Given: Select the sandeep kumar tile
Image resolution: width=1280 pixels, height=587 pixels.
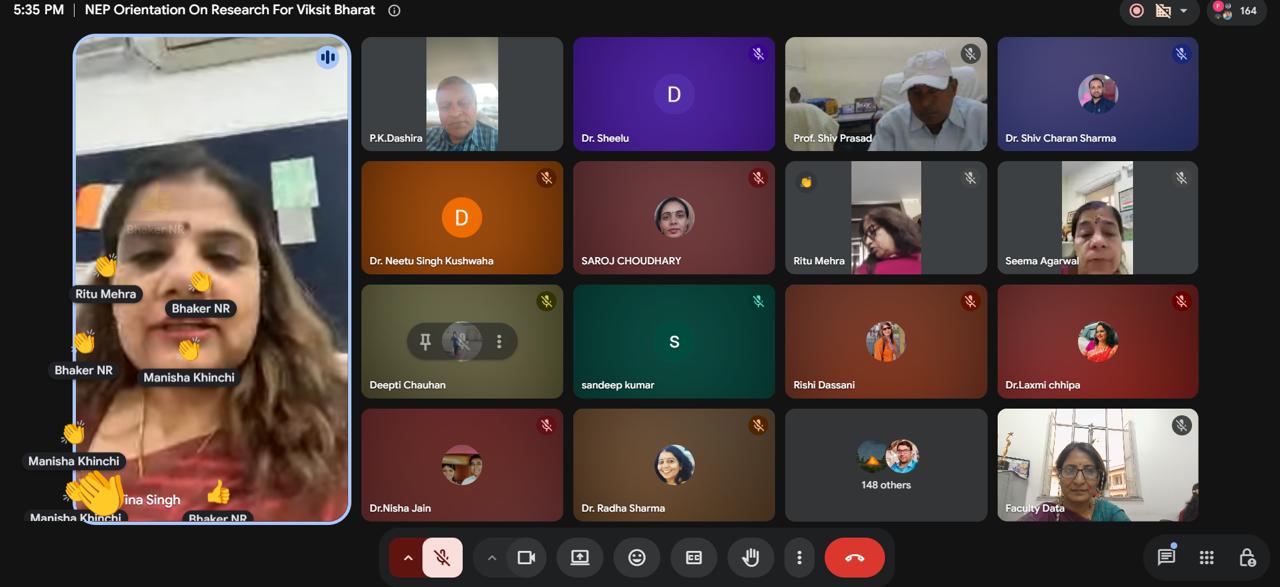Looking at the screenshot, I should pos(674,342).
